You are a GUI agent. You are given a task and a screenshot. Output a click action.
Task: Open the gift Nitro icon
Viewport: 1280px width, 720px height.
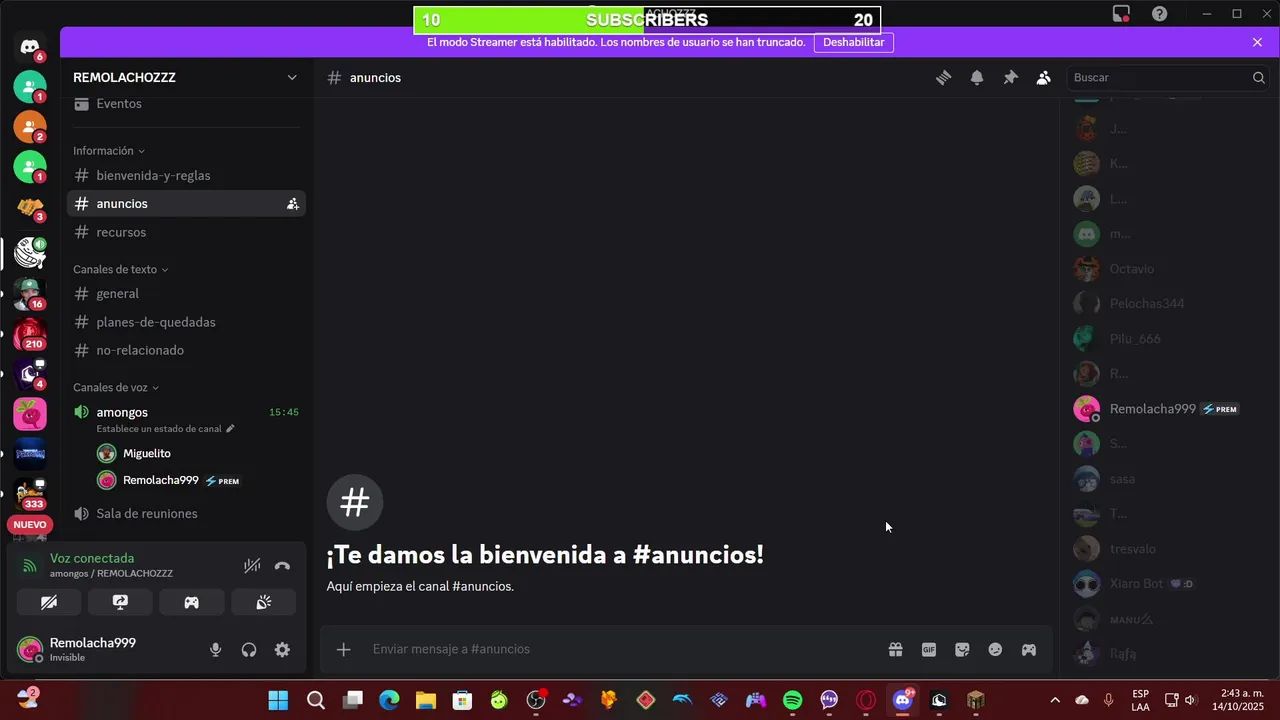[x=895, y=650]
